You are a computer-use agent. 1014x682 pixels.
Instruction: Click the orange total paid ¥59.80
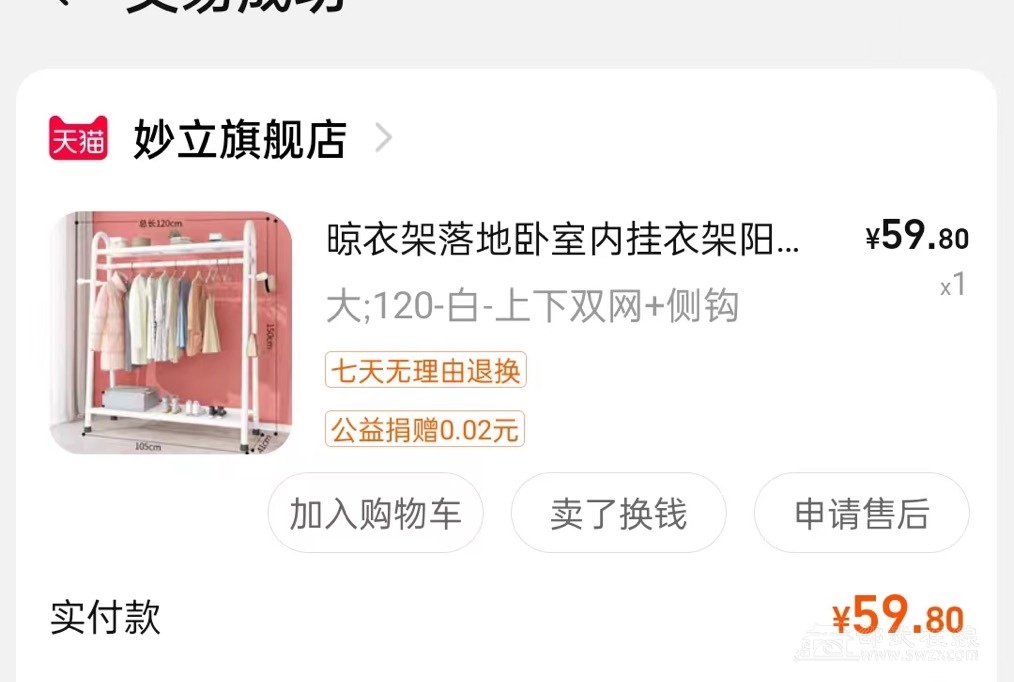pos(898,615)
